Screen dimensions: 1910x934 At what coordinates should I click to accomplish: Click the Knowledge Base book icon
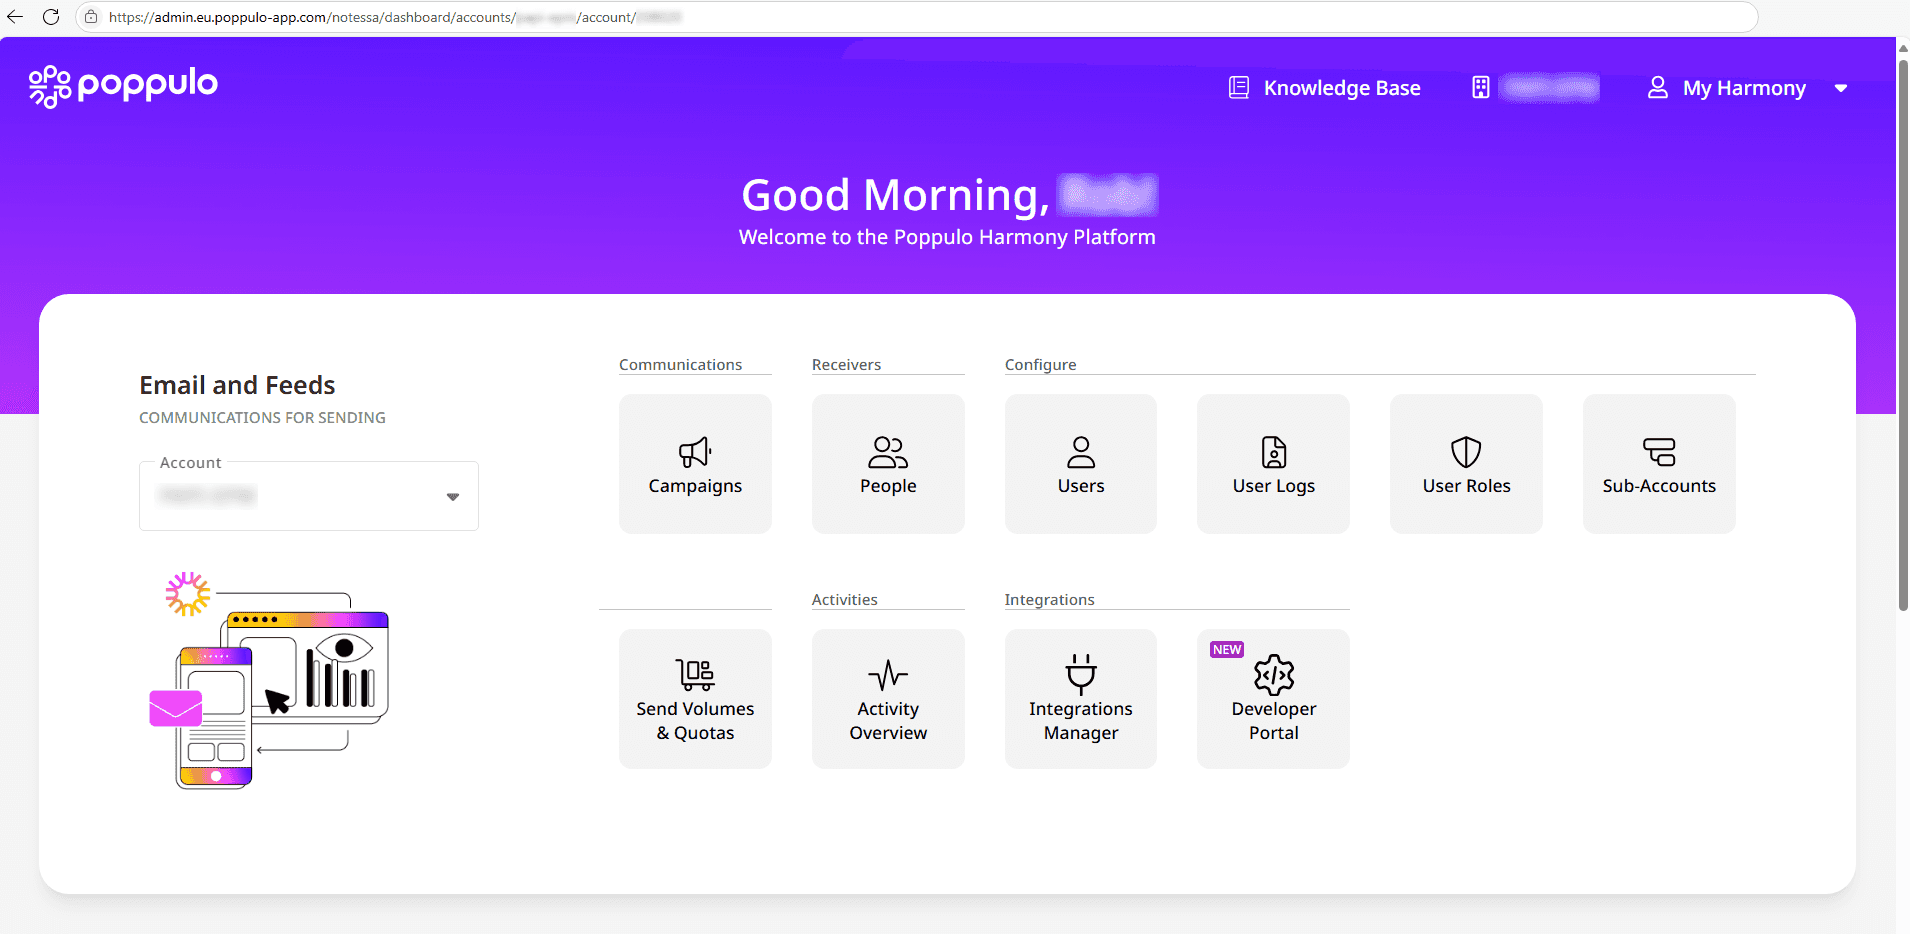pyautogui.click(x=1239, y=88)
